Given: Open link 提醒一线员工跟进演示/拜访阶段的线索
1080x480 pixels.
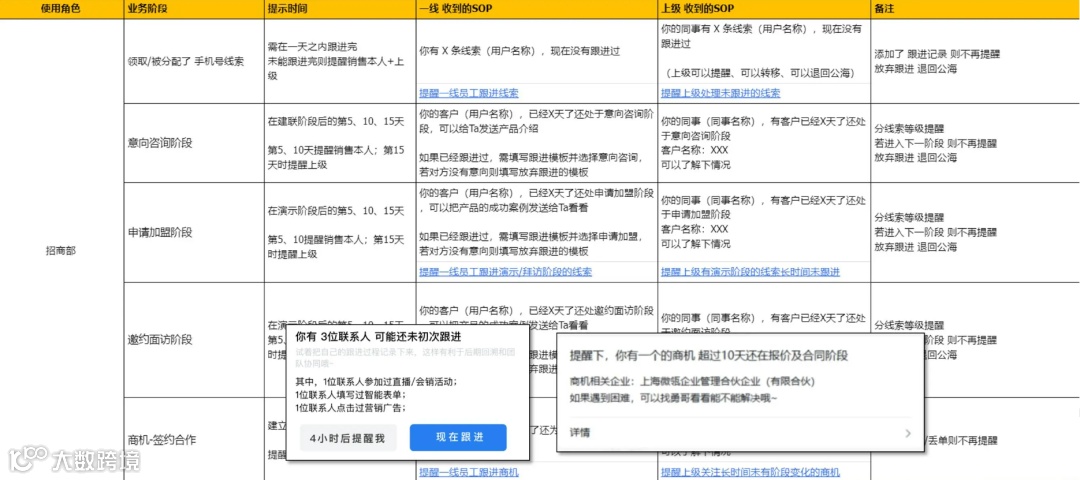Looking at the screenshot, I should pos(505,272).
